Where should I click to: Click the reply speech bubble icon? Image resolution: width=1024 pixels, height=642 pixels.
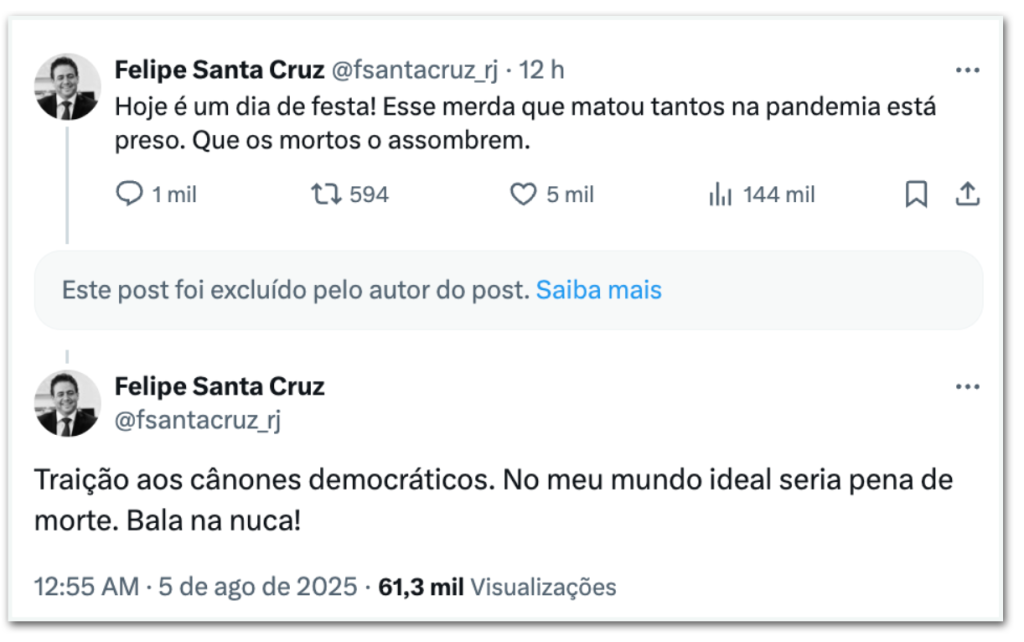(130, 194)
